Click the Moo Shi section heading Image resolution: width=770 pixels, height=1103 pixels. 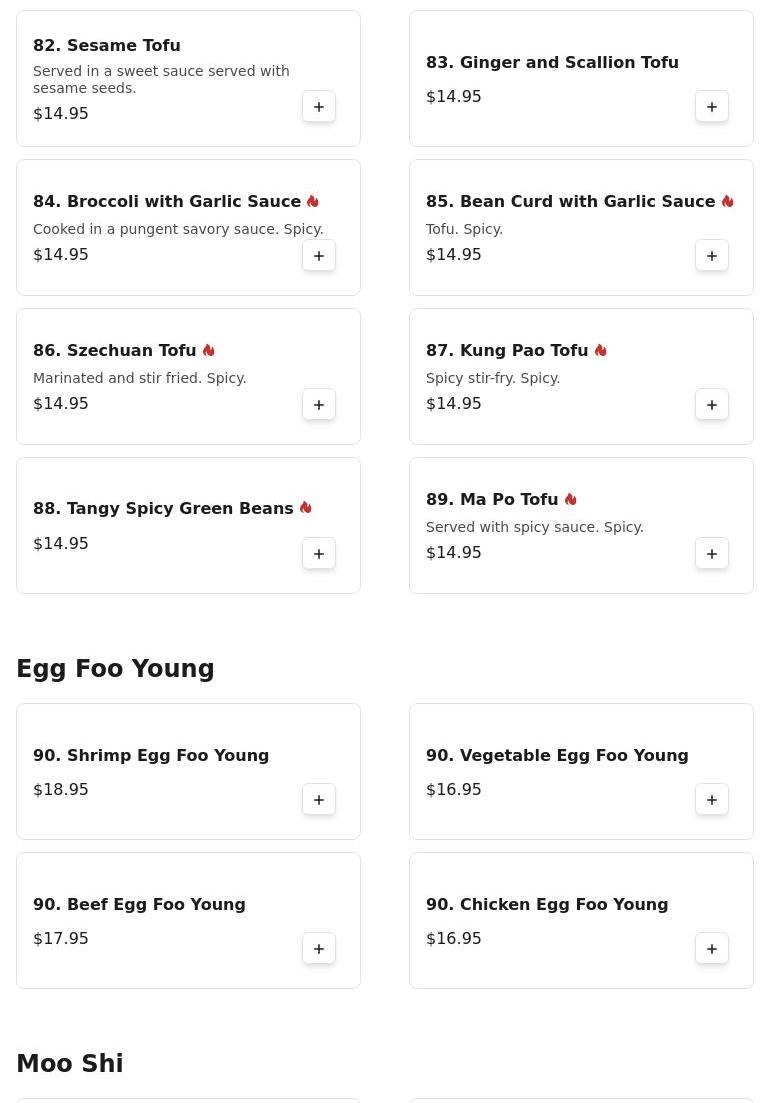(x=70, y=1063)
